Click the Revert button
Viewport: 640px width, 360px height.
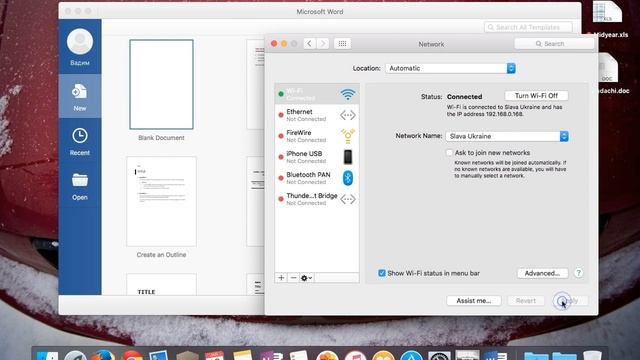pyautogui.click(x=526, y=301)
